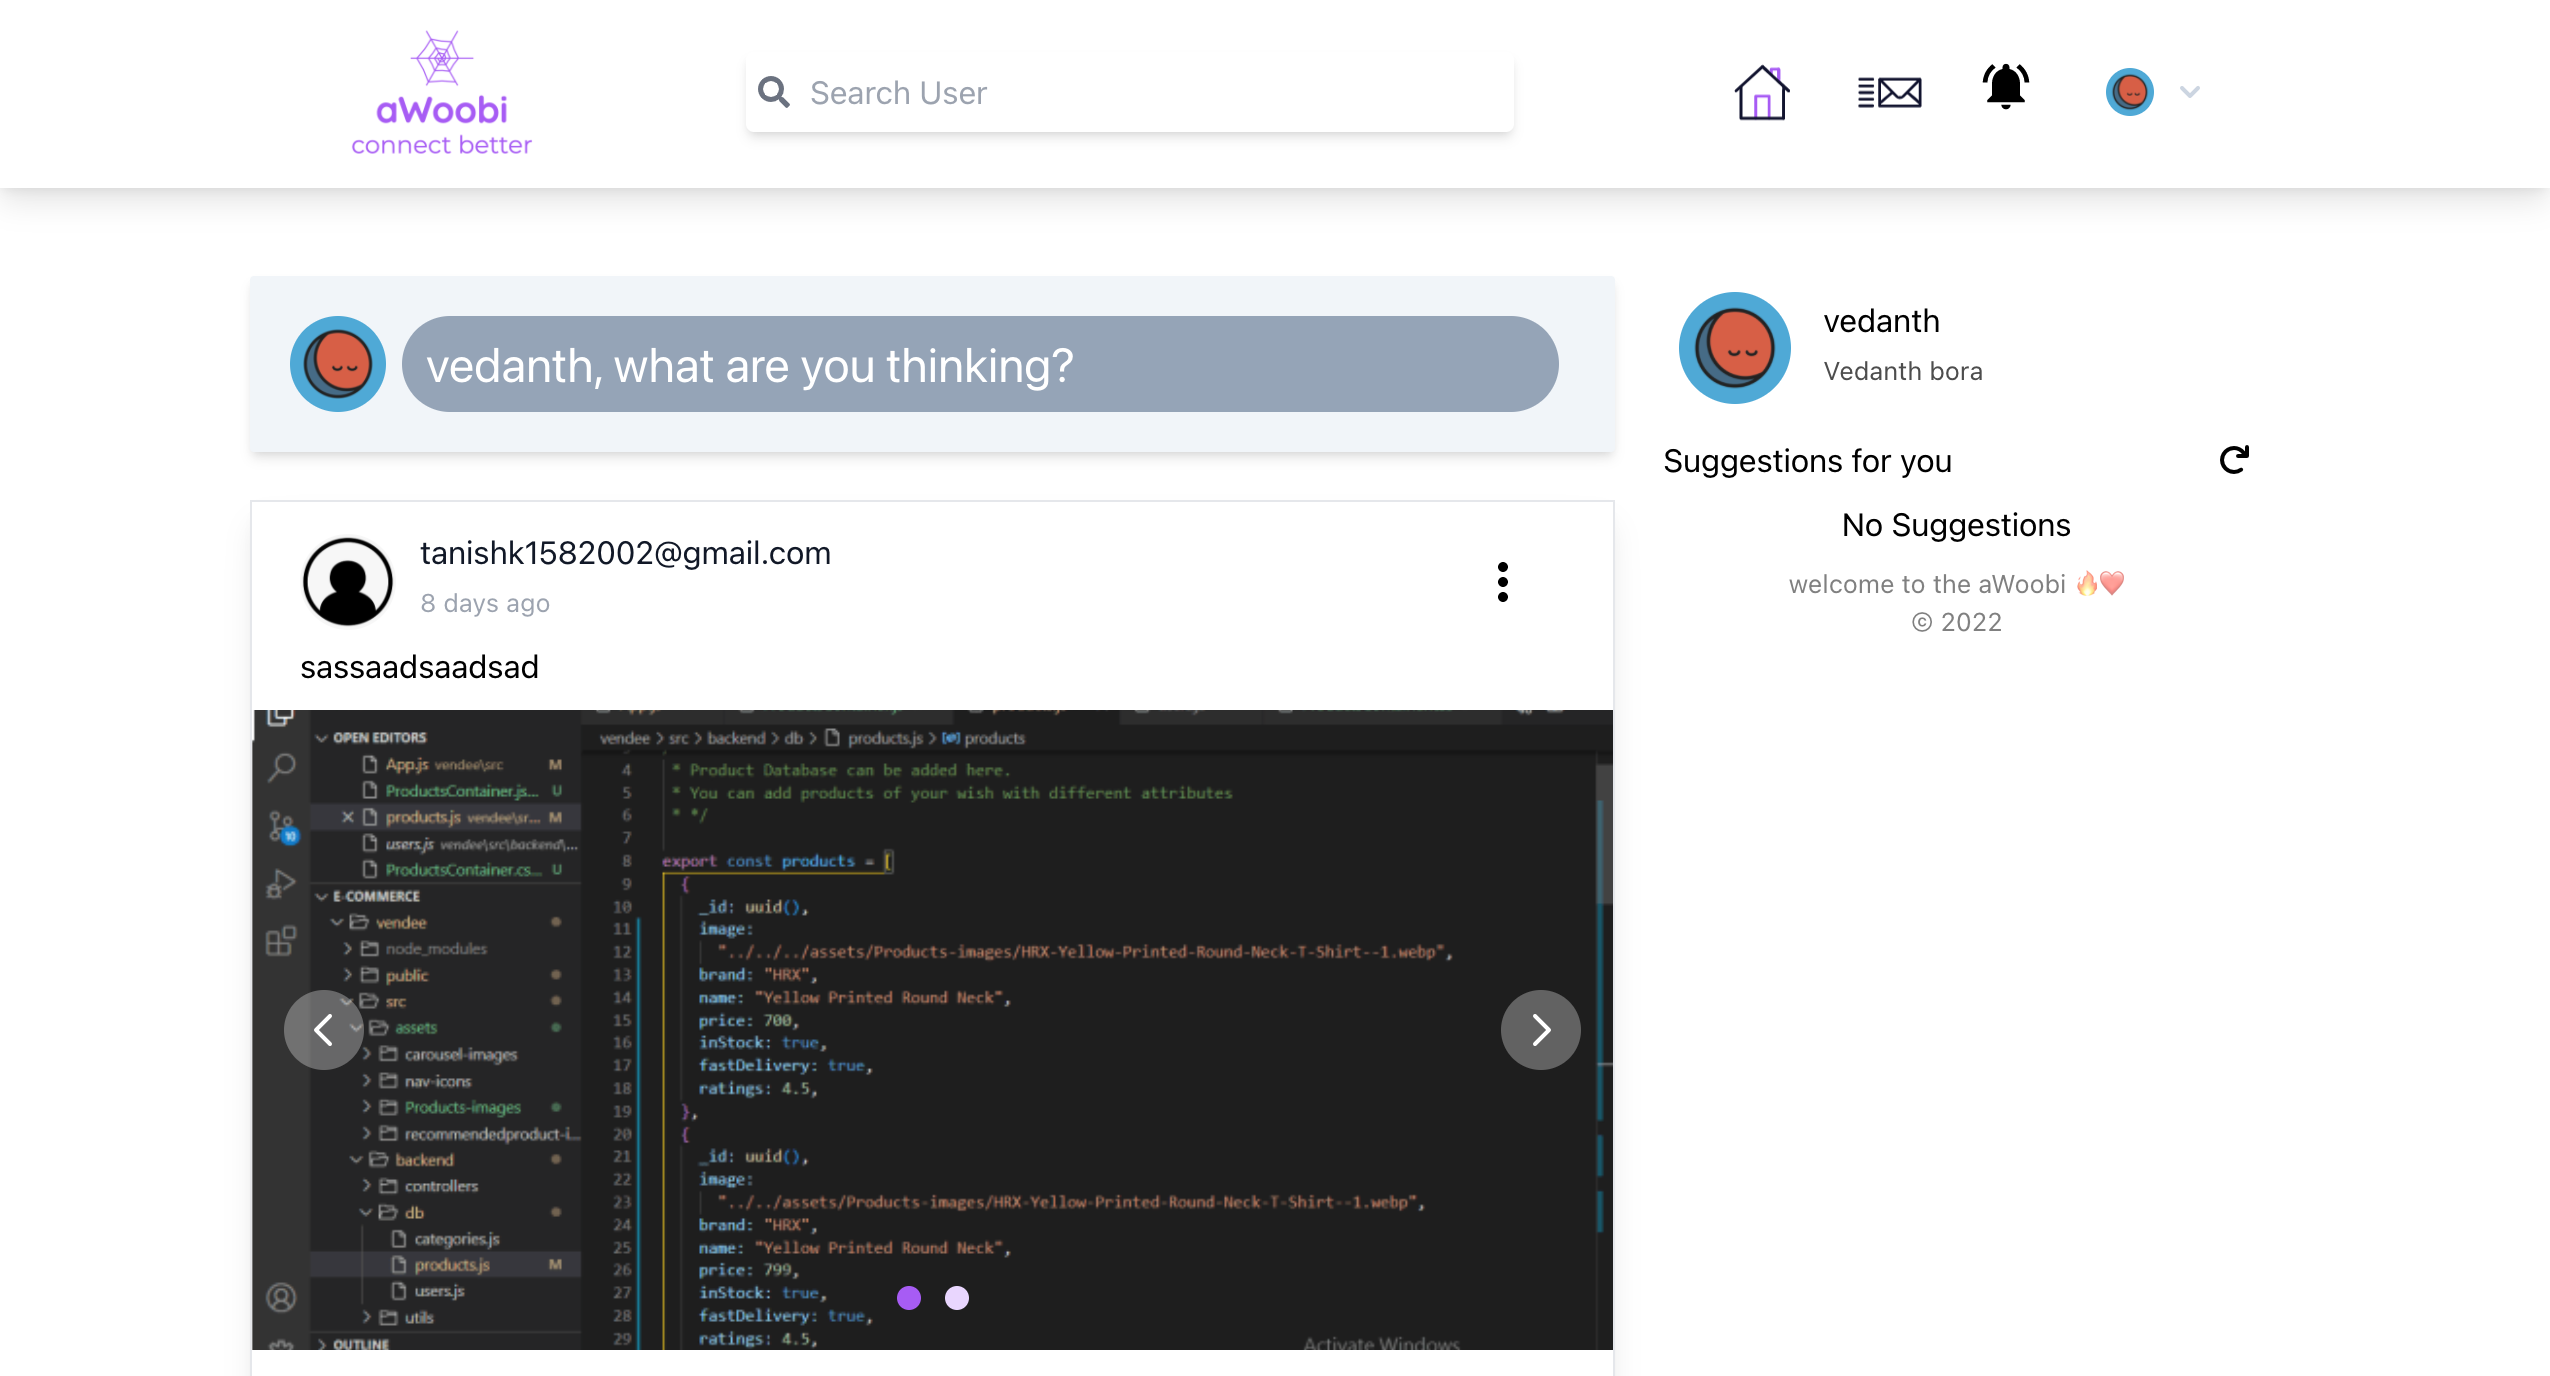Click tanishk's default profile picture
Image resolution: width=2550 pixels, height=1376 pixels.
(346, 581)
